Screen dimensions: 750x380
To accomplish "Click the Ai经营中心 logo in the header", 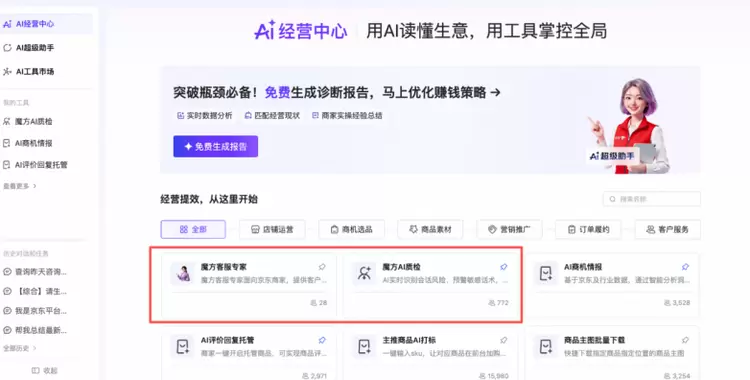I will pyautogui.click(x=301, y=31).
